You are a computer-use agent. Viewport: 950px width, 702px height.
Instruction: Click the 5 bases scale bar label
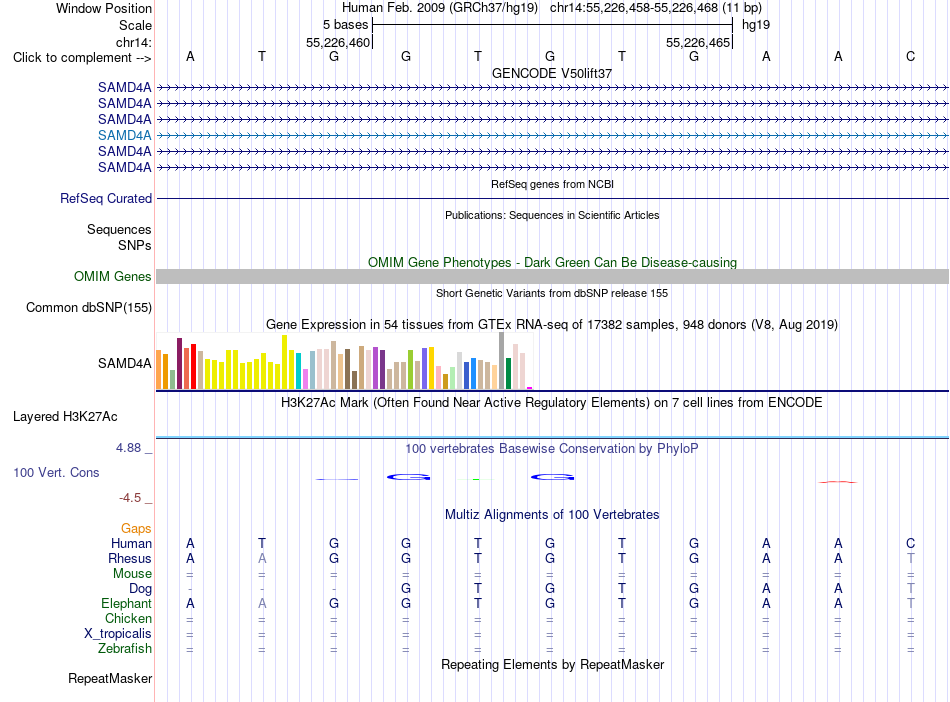[x=345, y=25]
